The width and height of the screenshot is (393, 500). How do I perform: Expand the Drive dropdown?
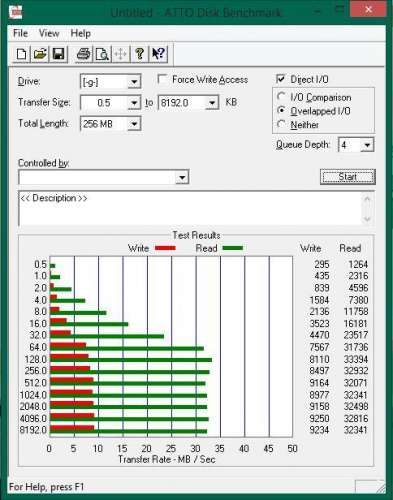[x=134, y=82]
